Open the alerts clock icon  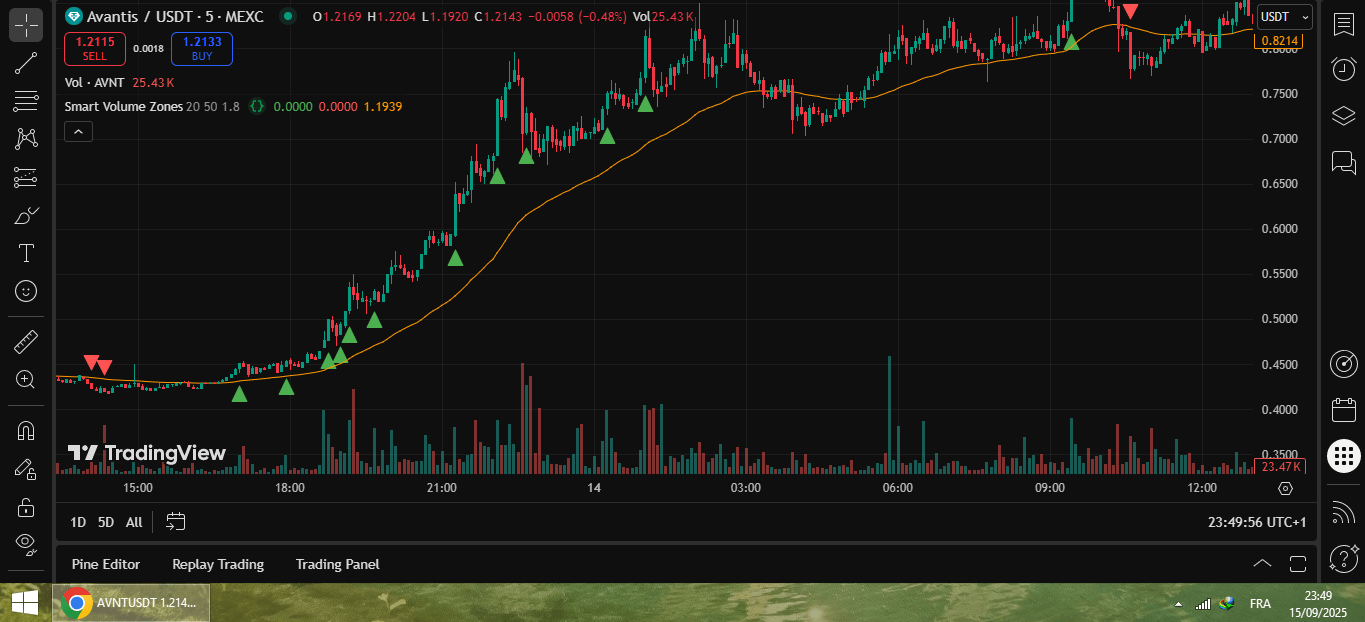coord(1343,69)
